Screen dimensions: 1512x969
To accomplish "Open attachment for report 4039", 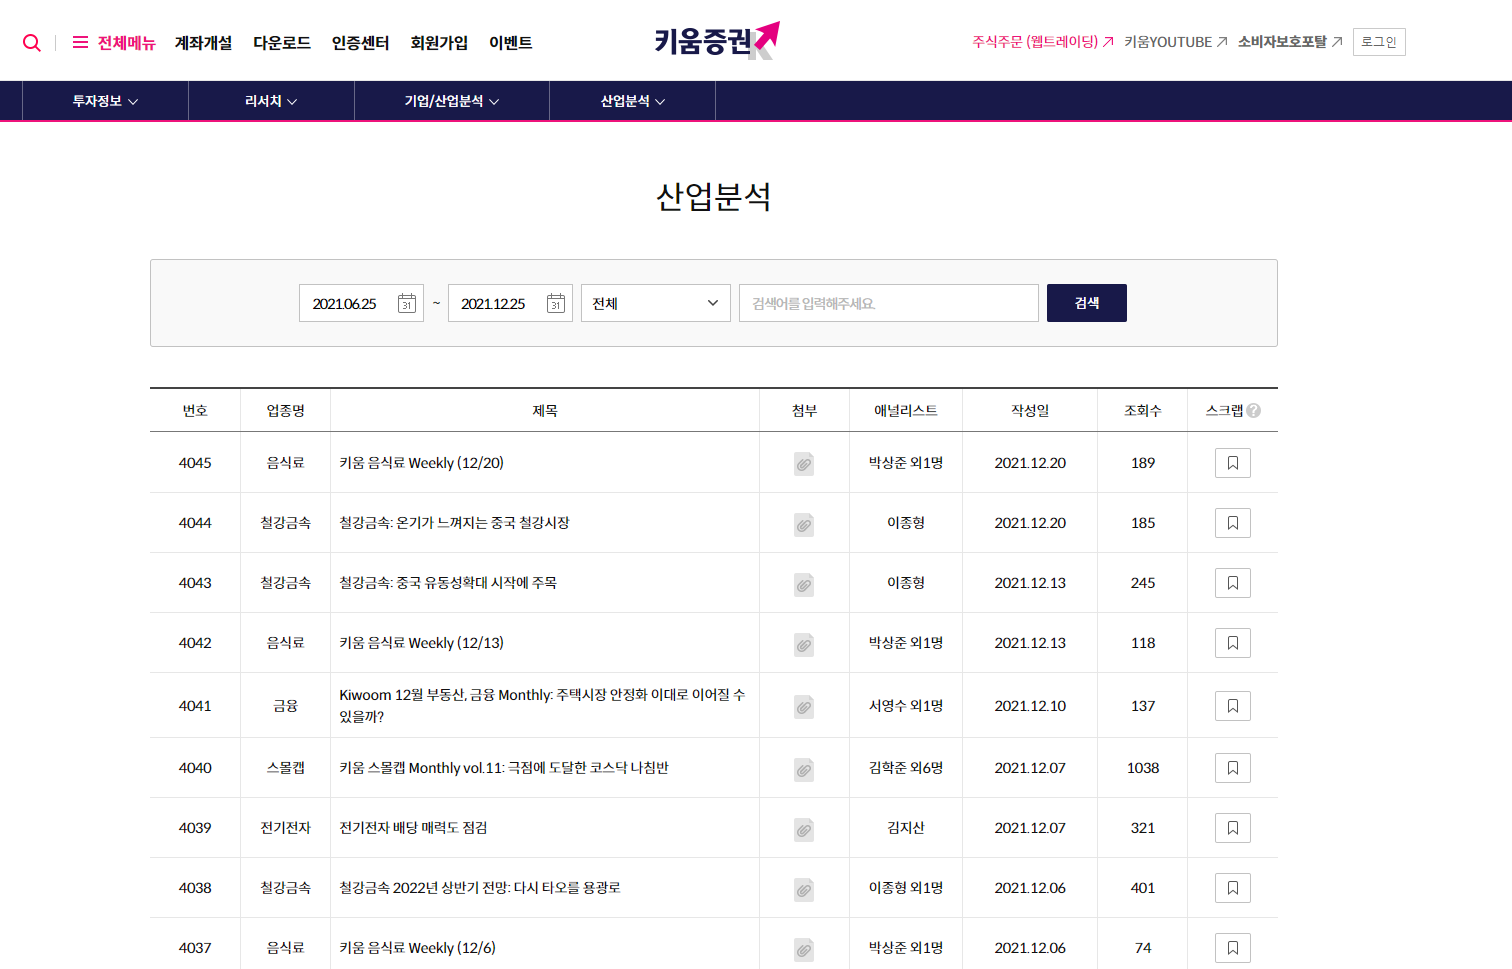I will point(804,829).
